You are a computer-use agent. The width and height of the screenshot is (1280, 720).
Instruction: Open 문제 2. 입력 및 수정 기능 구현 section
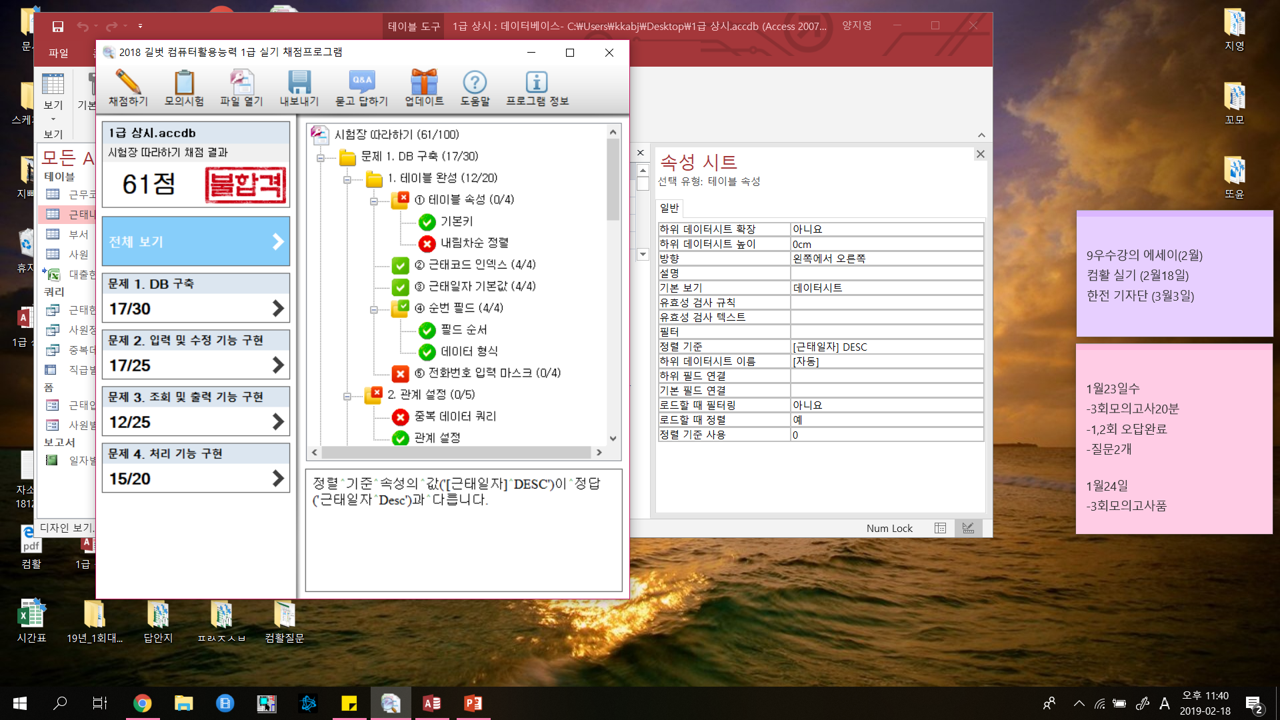(x=196, y=354)
